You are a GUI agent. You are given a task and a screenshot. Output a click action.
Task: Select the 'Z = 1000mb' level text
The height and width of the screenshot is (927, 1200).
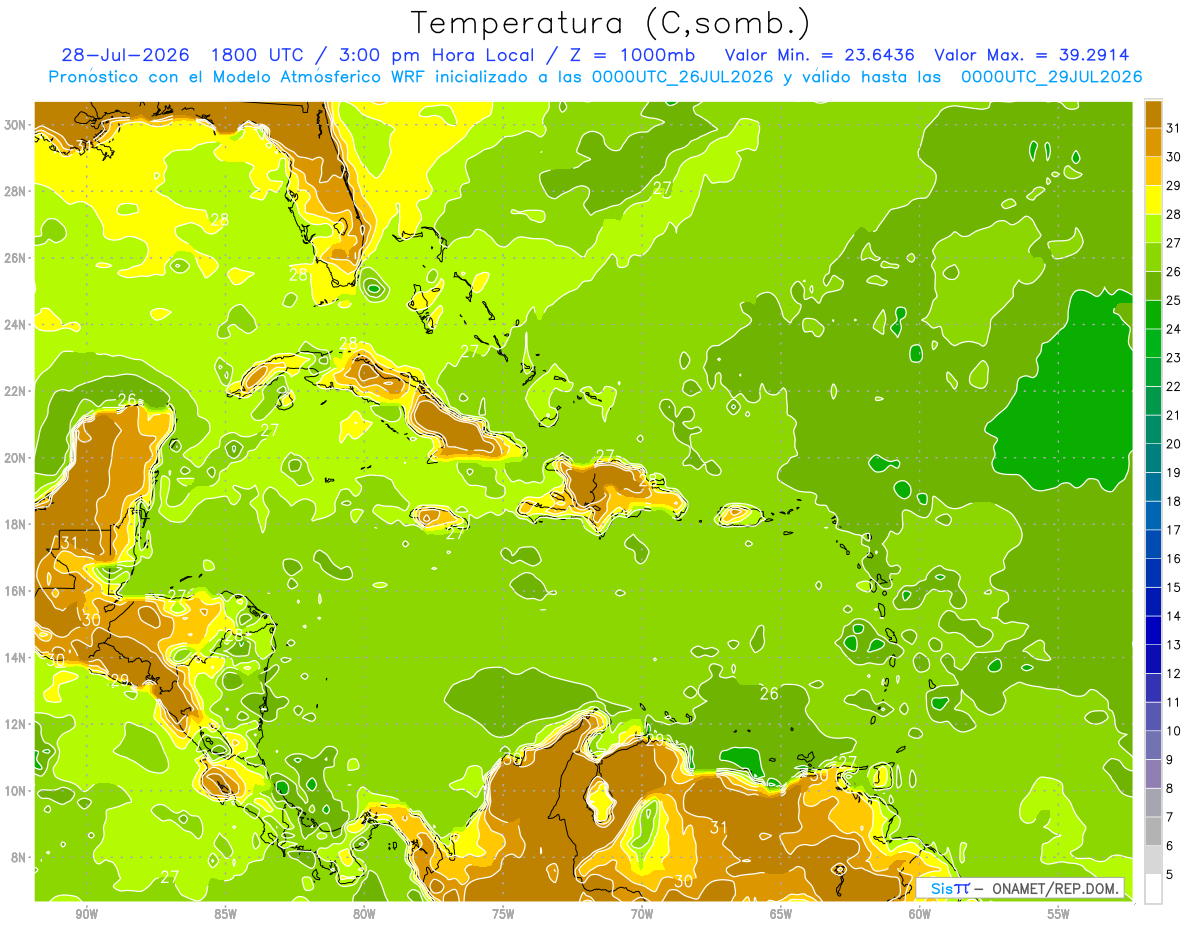point(635,54)
